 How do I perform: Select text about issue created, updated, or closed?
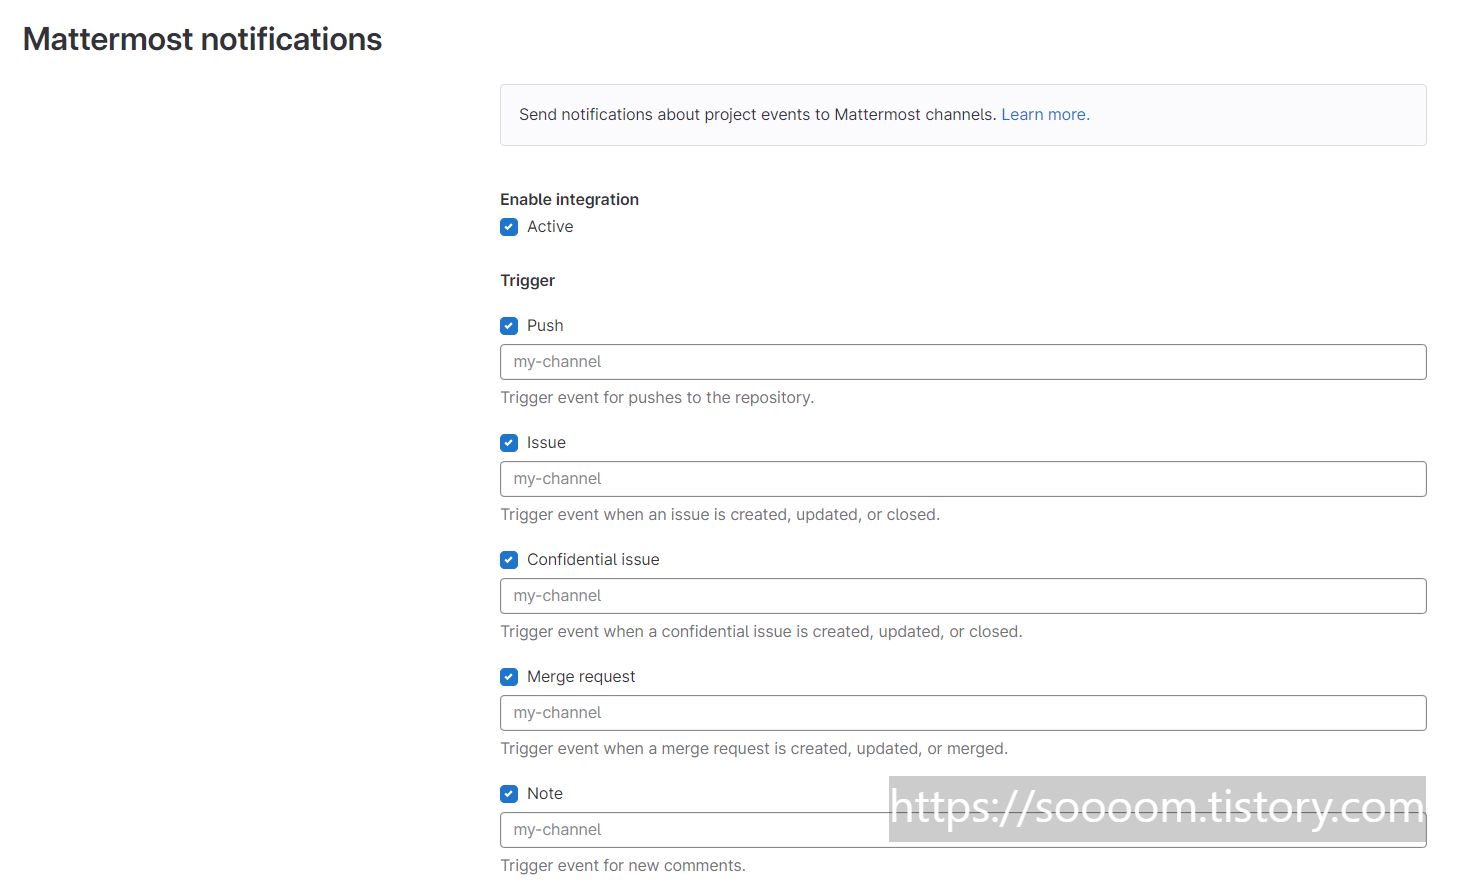[x=720, y=515]
